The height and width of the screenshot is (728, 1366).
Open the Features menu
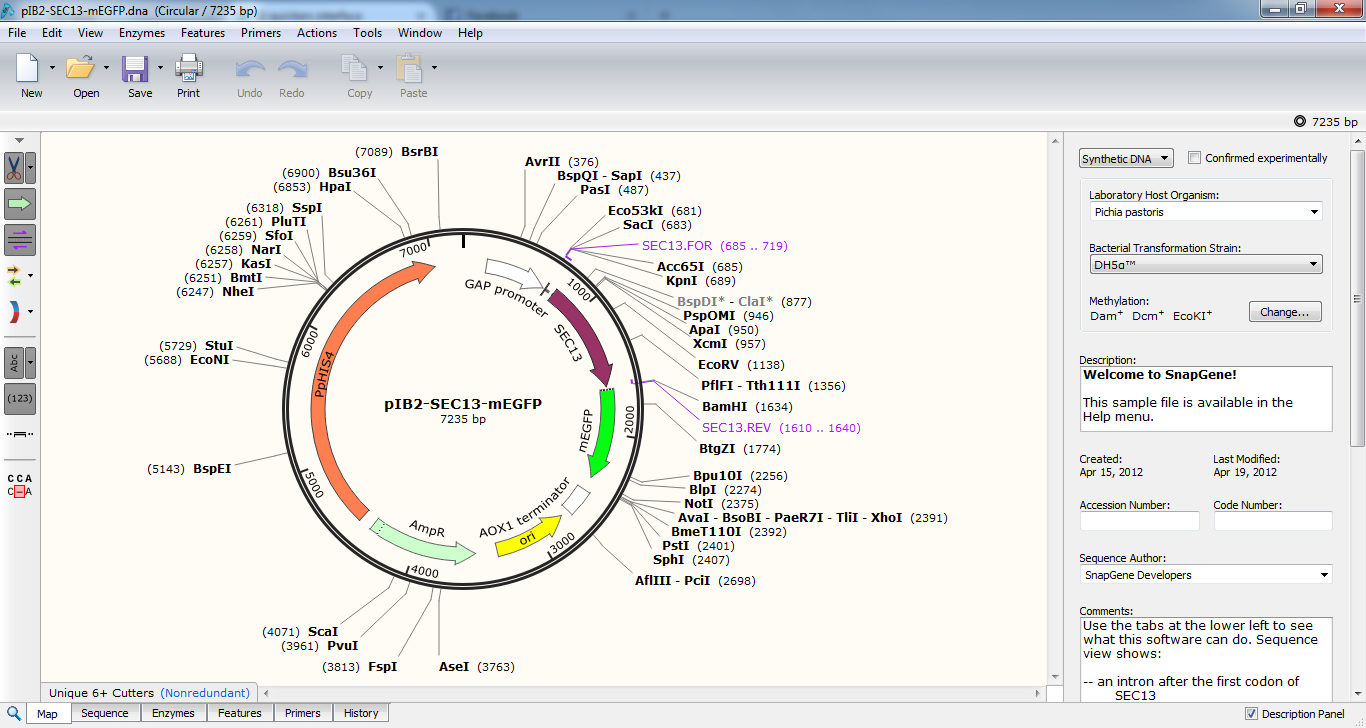(x=203, y=33)
